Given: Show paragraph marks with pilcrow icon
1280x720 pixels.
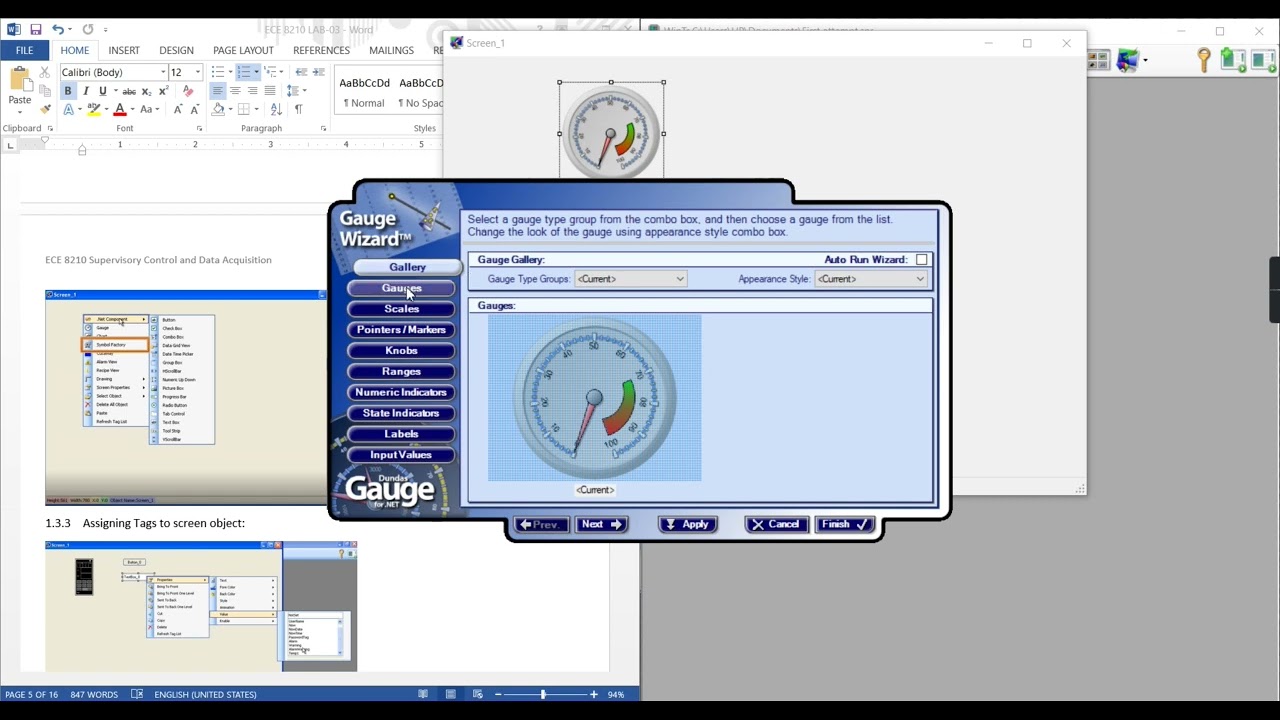Looking at the screenshot, I should pos(298,109).
